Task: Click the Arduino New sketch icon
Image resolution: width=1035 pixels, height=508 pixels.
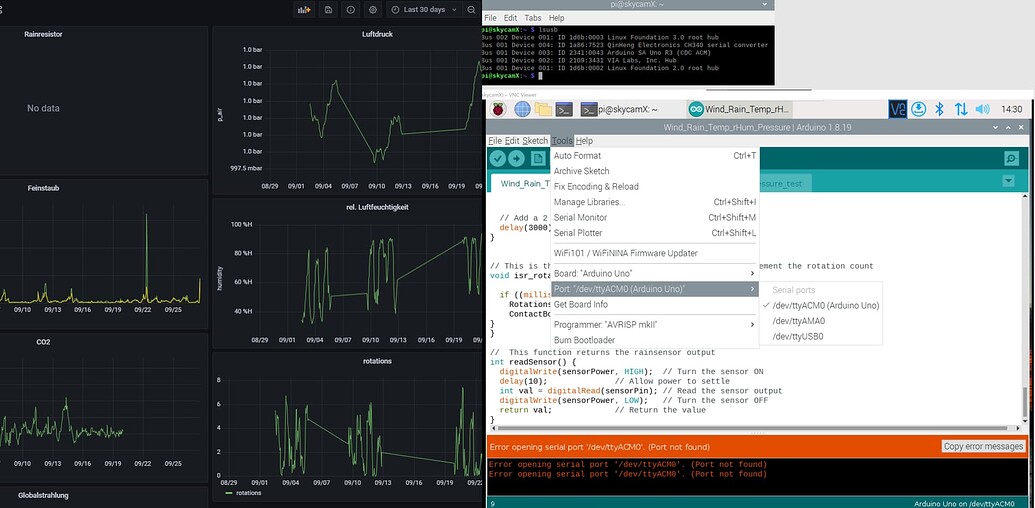Action: (538, 158)
